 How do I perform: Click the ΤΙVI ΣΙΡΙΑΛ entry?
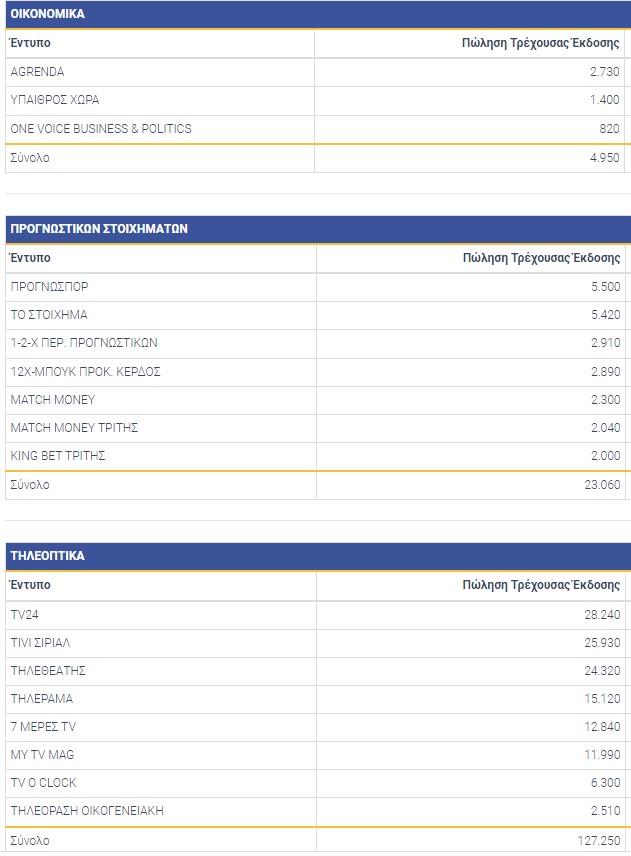[41, 643]
